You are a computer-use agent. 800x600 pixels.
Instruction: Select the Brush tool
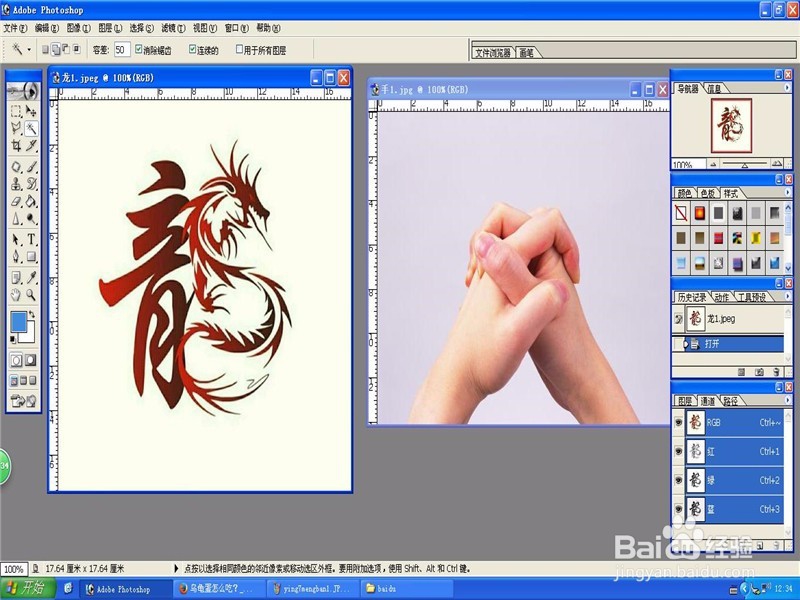31,167
